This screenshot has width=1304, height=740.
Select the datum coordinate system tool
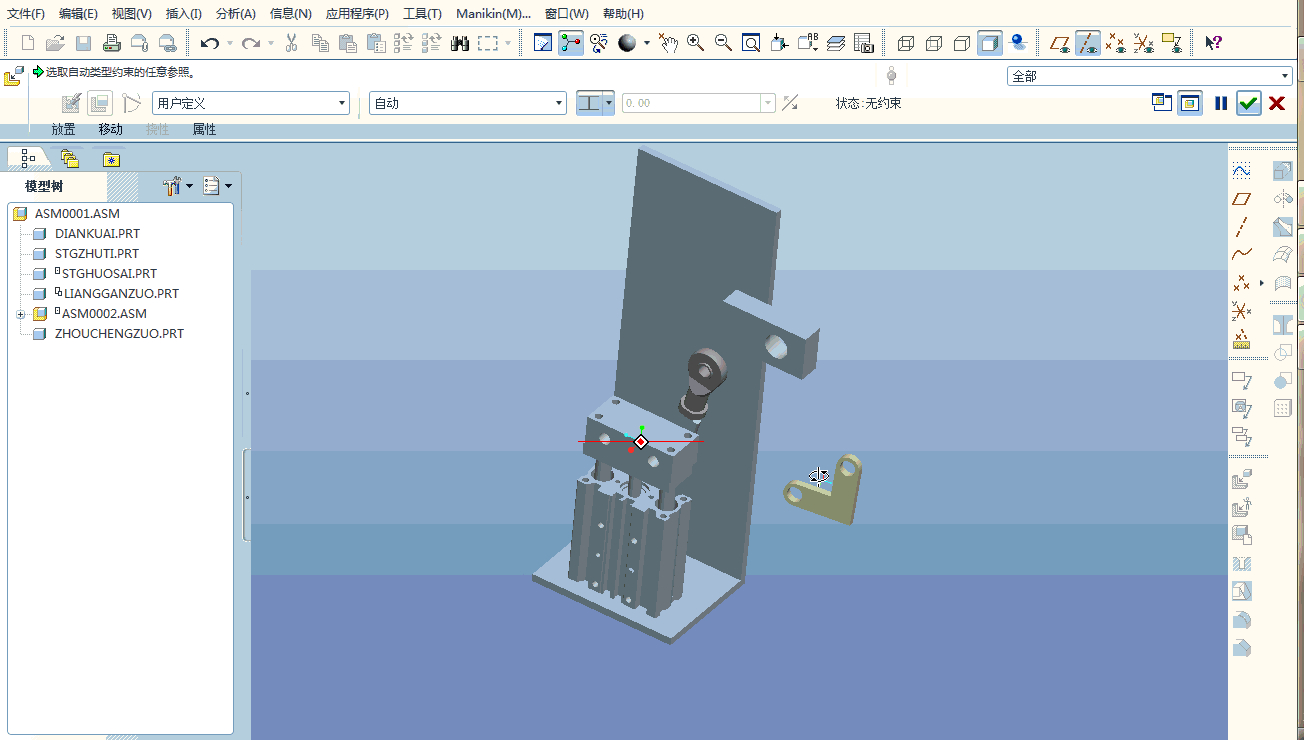pos(1242,311)
